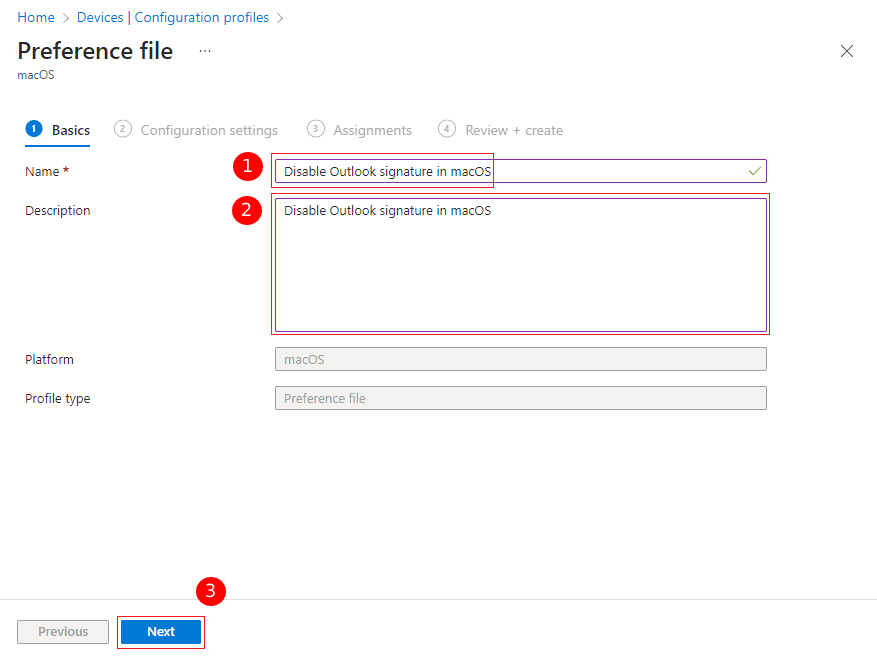Switch to the Basics tab
877x661 pixels.
click(x=70, y=130)
